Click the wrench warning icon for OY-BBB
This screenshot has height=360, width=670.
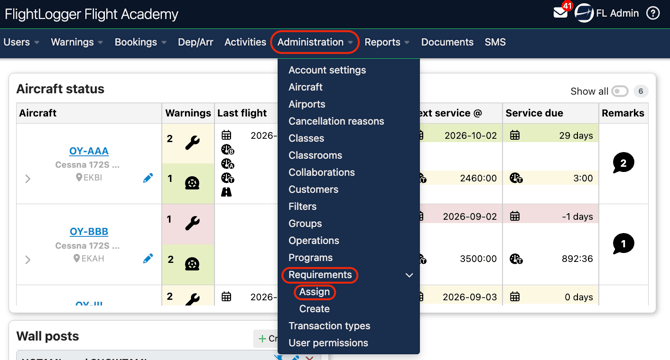[x=192, y=222]
